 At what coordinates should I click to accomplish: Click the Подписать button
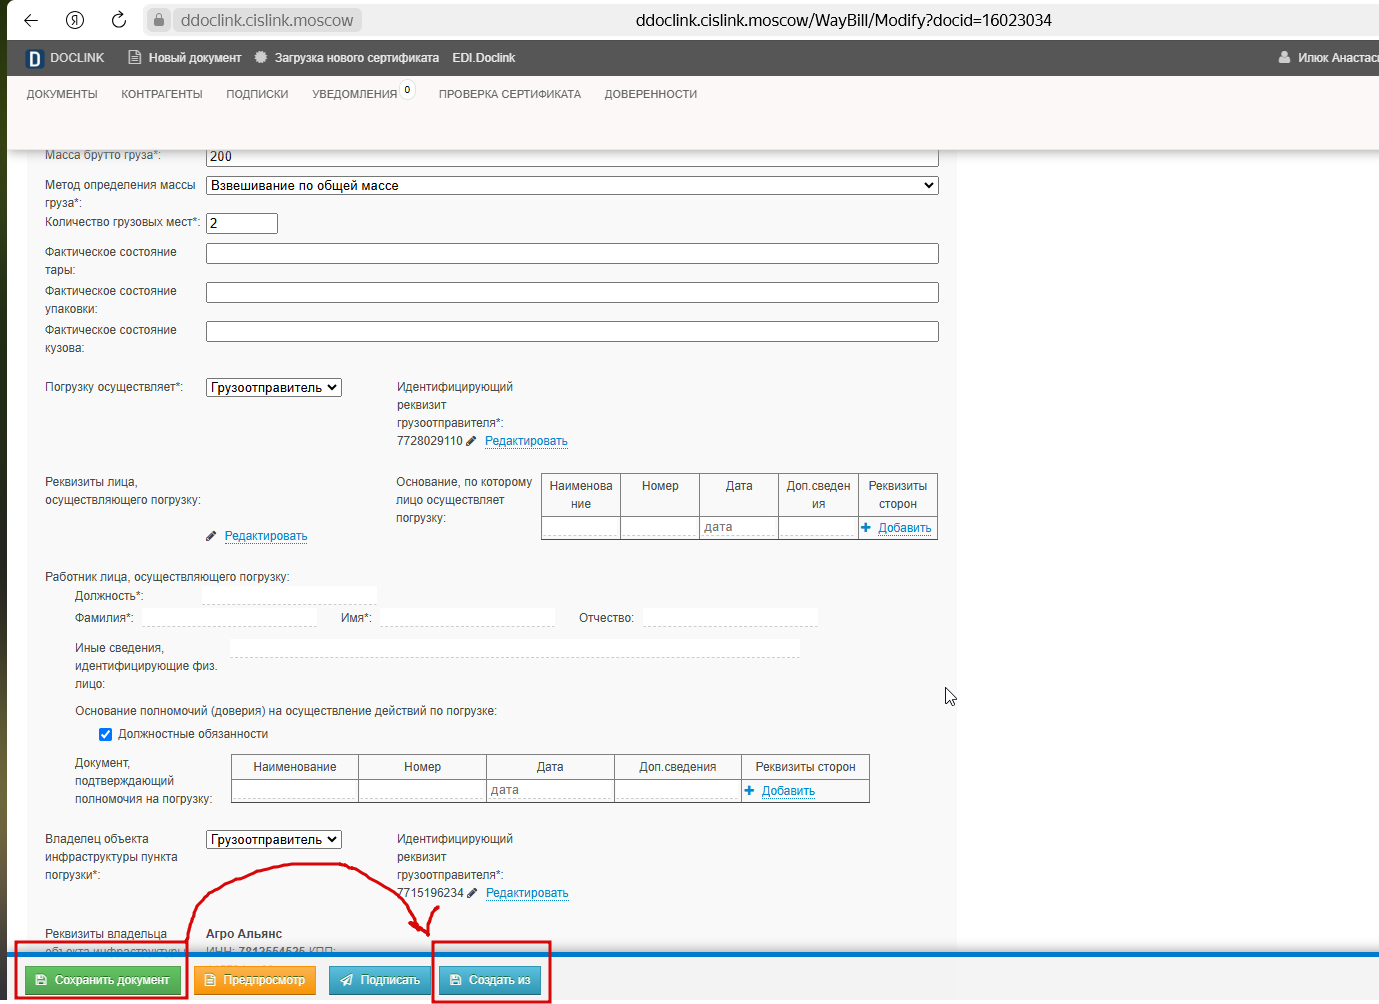(x=380, y=980)
